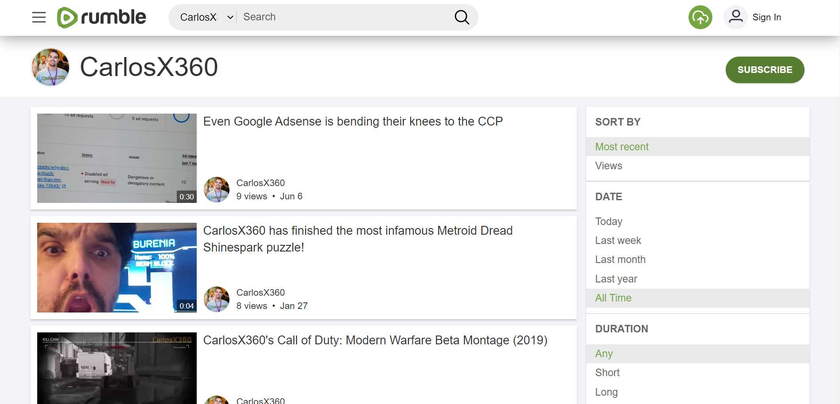Click the 'Jan 27' upload date

coord(294,306)
